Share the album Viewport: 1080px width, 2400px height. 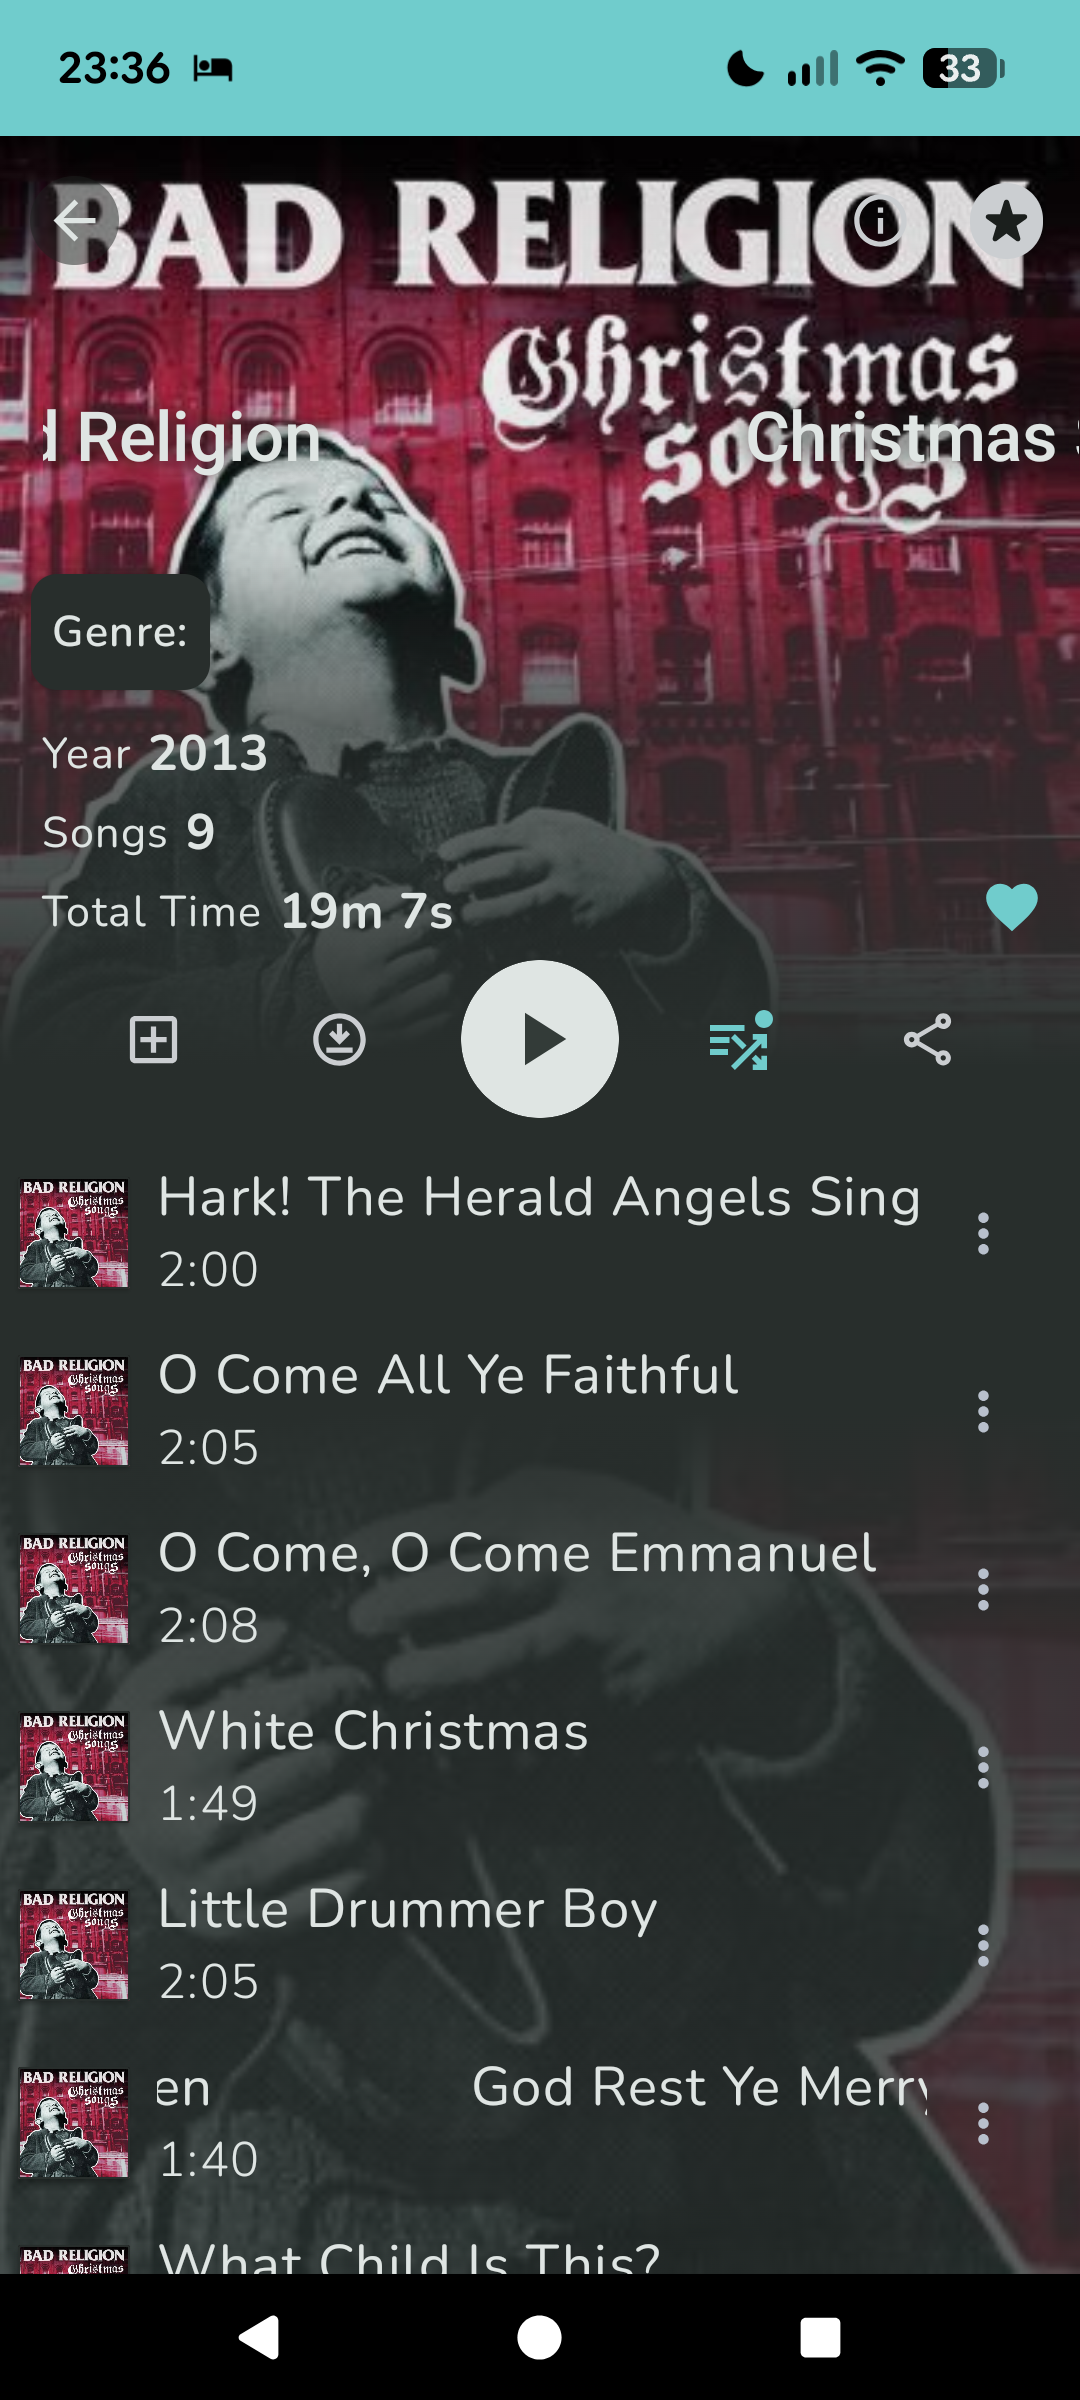coord(927,1040)
